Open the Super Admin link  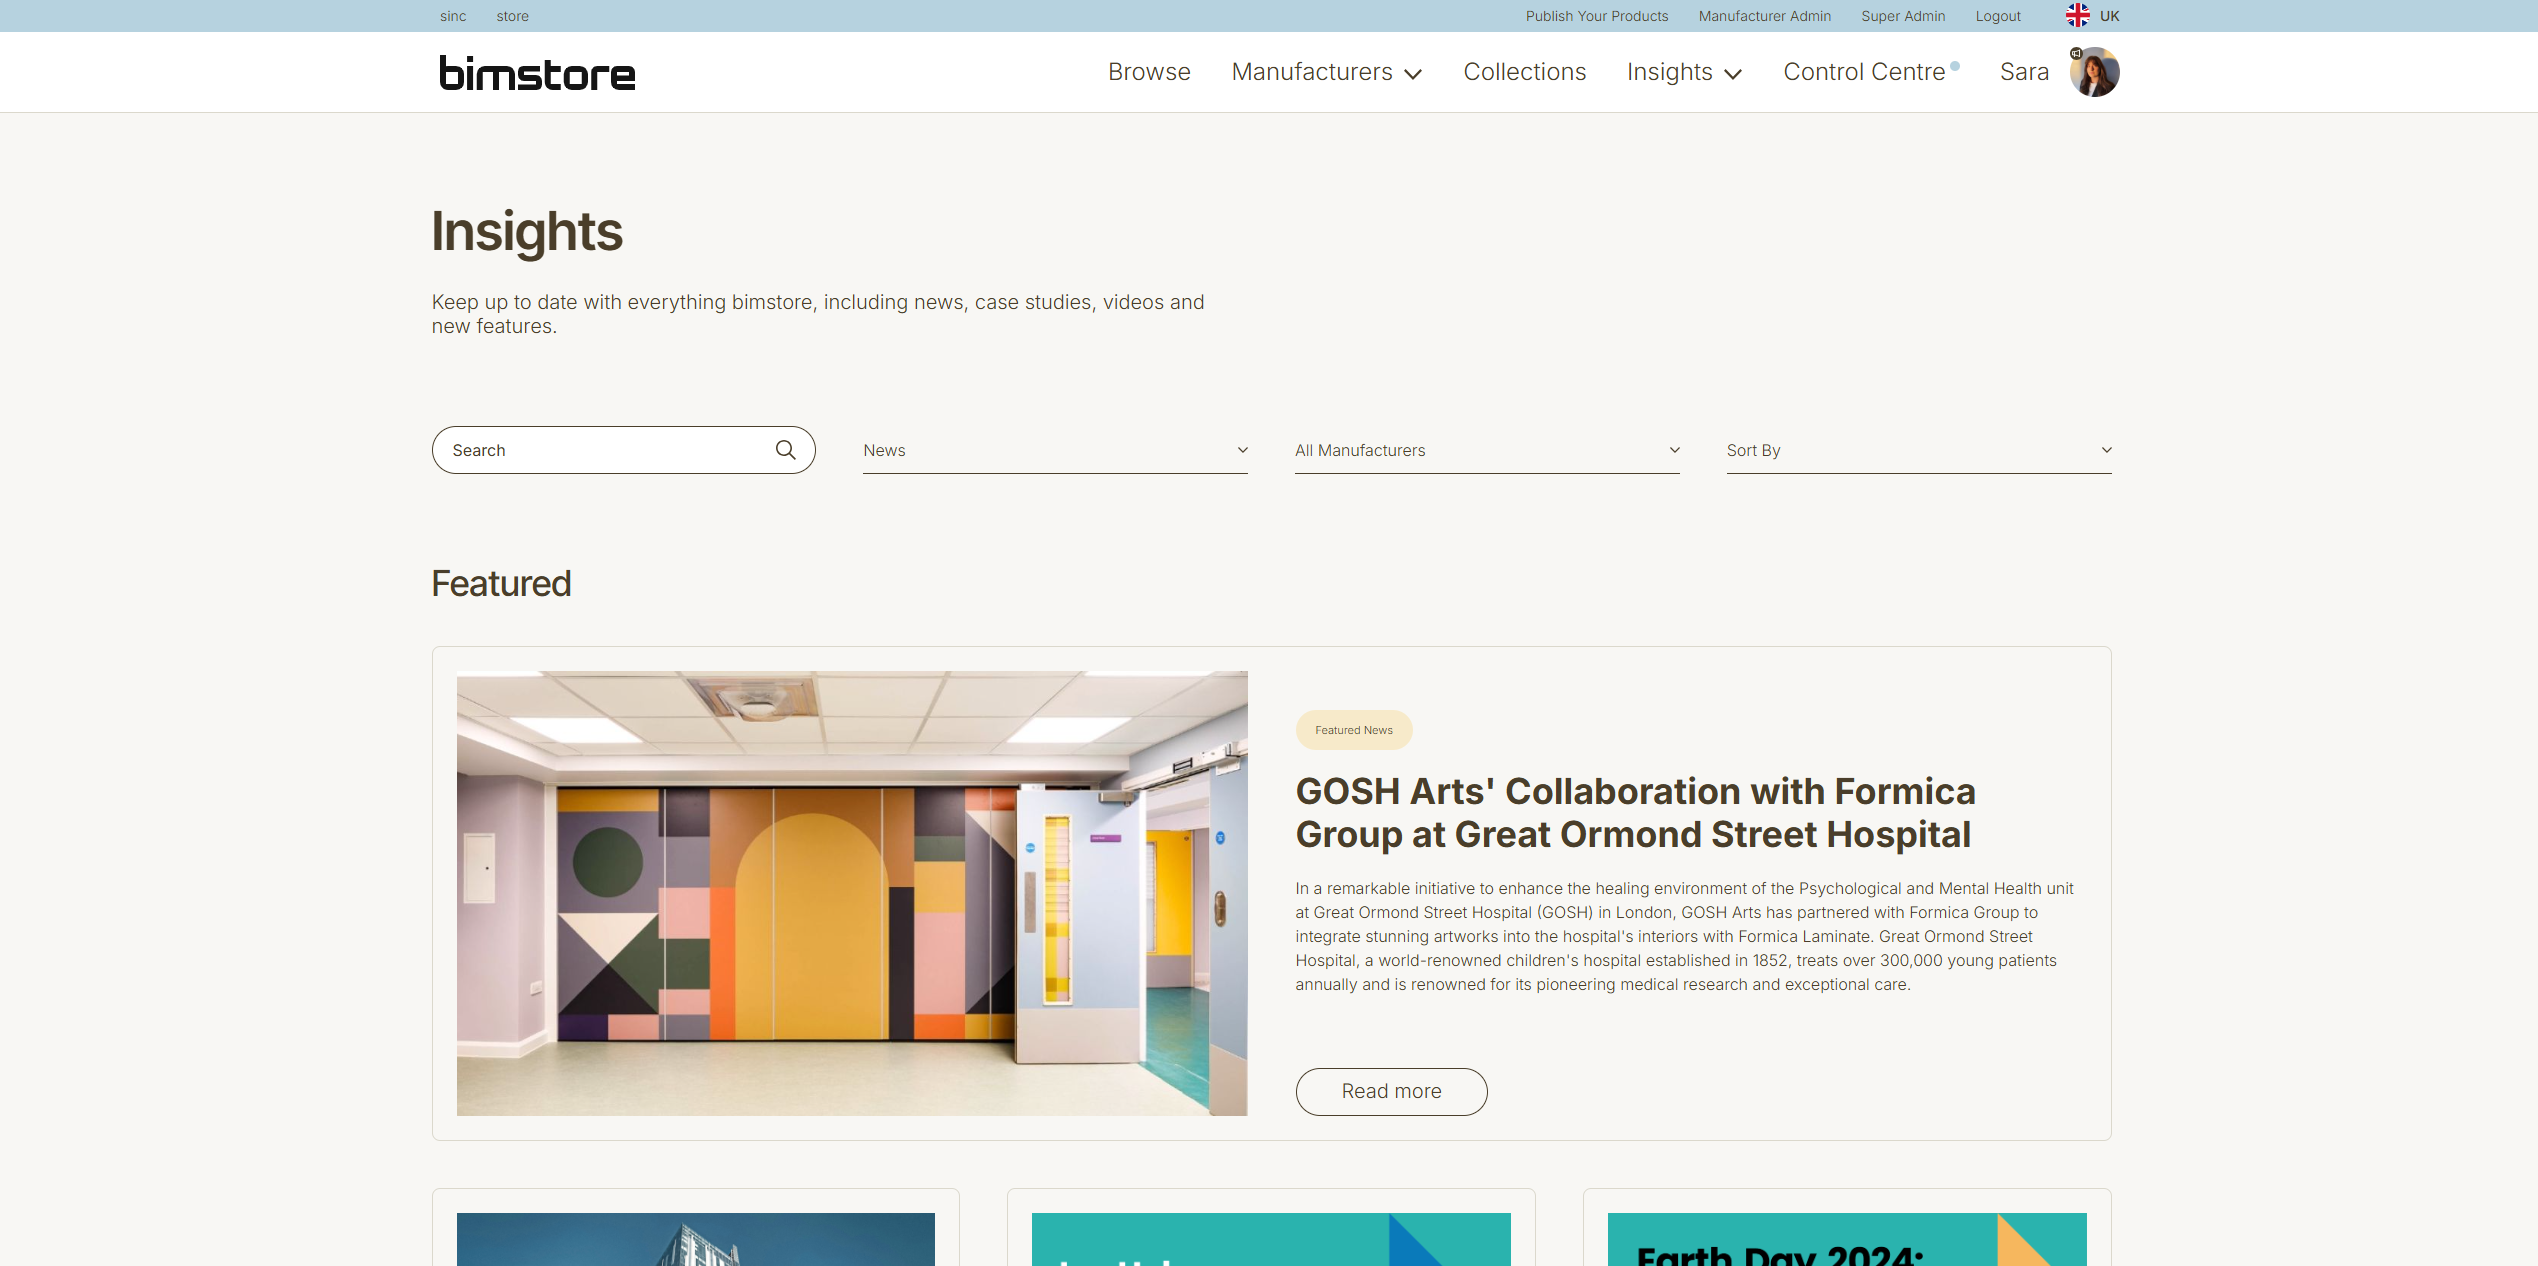click(x=1903, y=16)
